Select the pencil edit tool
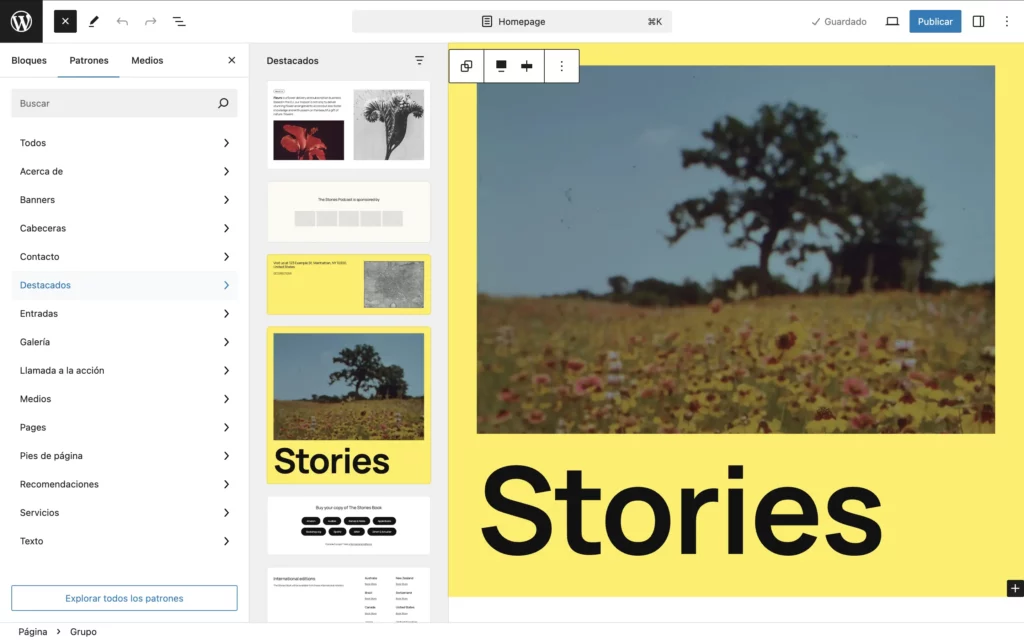Image resolution: width=1024 pixels, height=640 pixels. point(94,21)
